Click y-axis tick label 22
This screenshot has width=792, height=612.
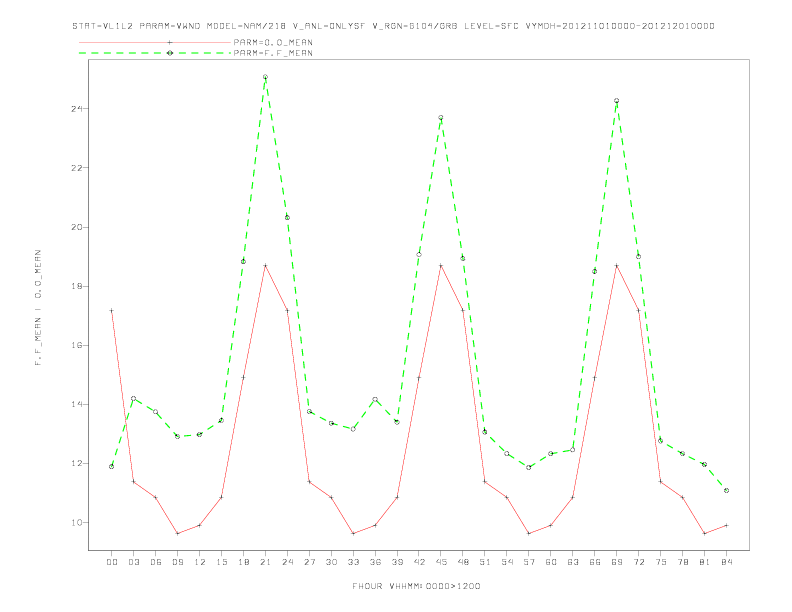point(77,168)
